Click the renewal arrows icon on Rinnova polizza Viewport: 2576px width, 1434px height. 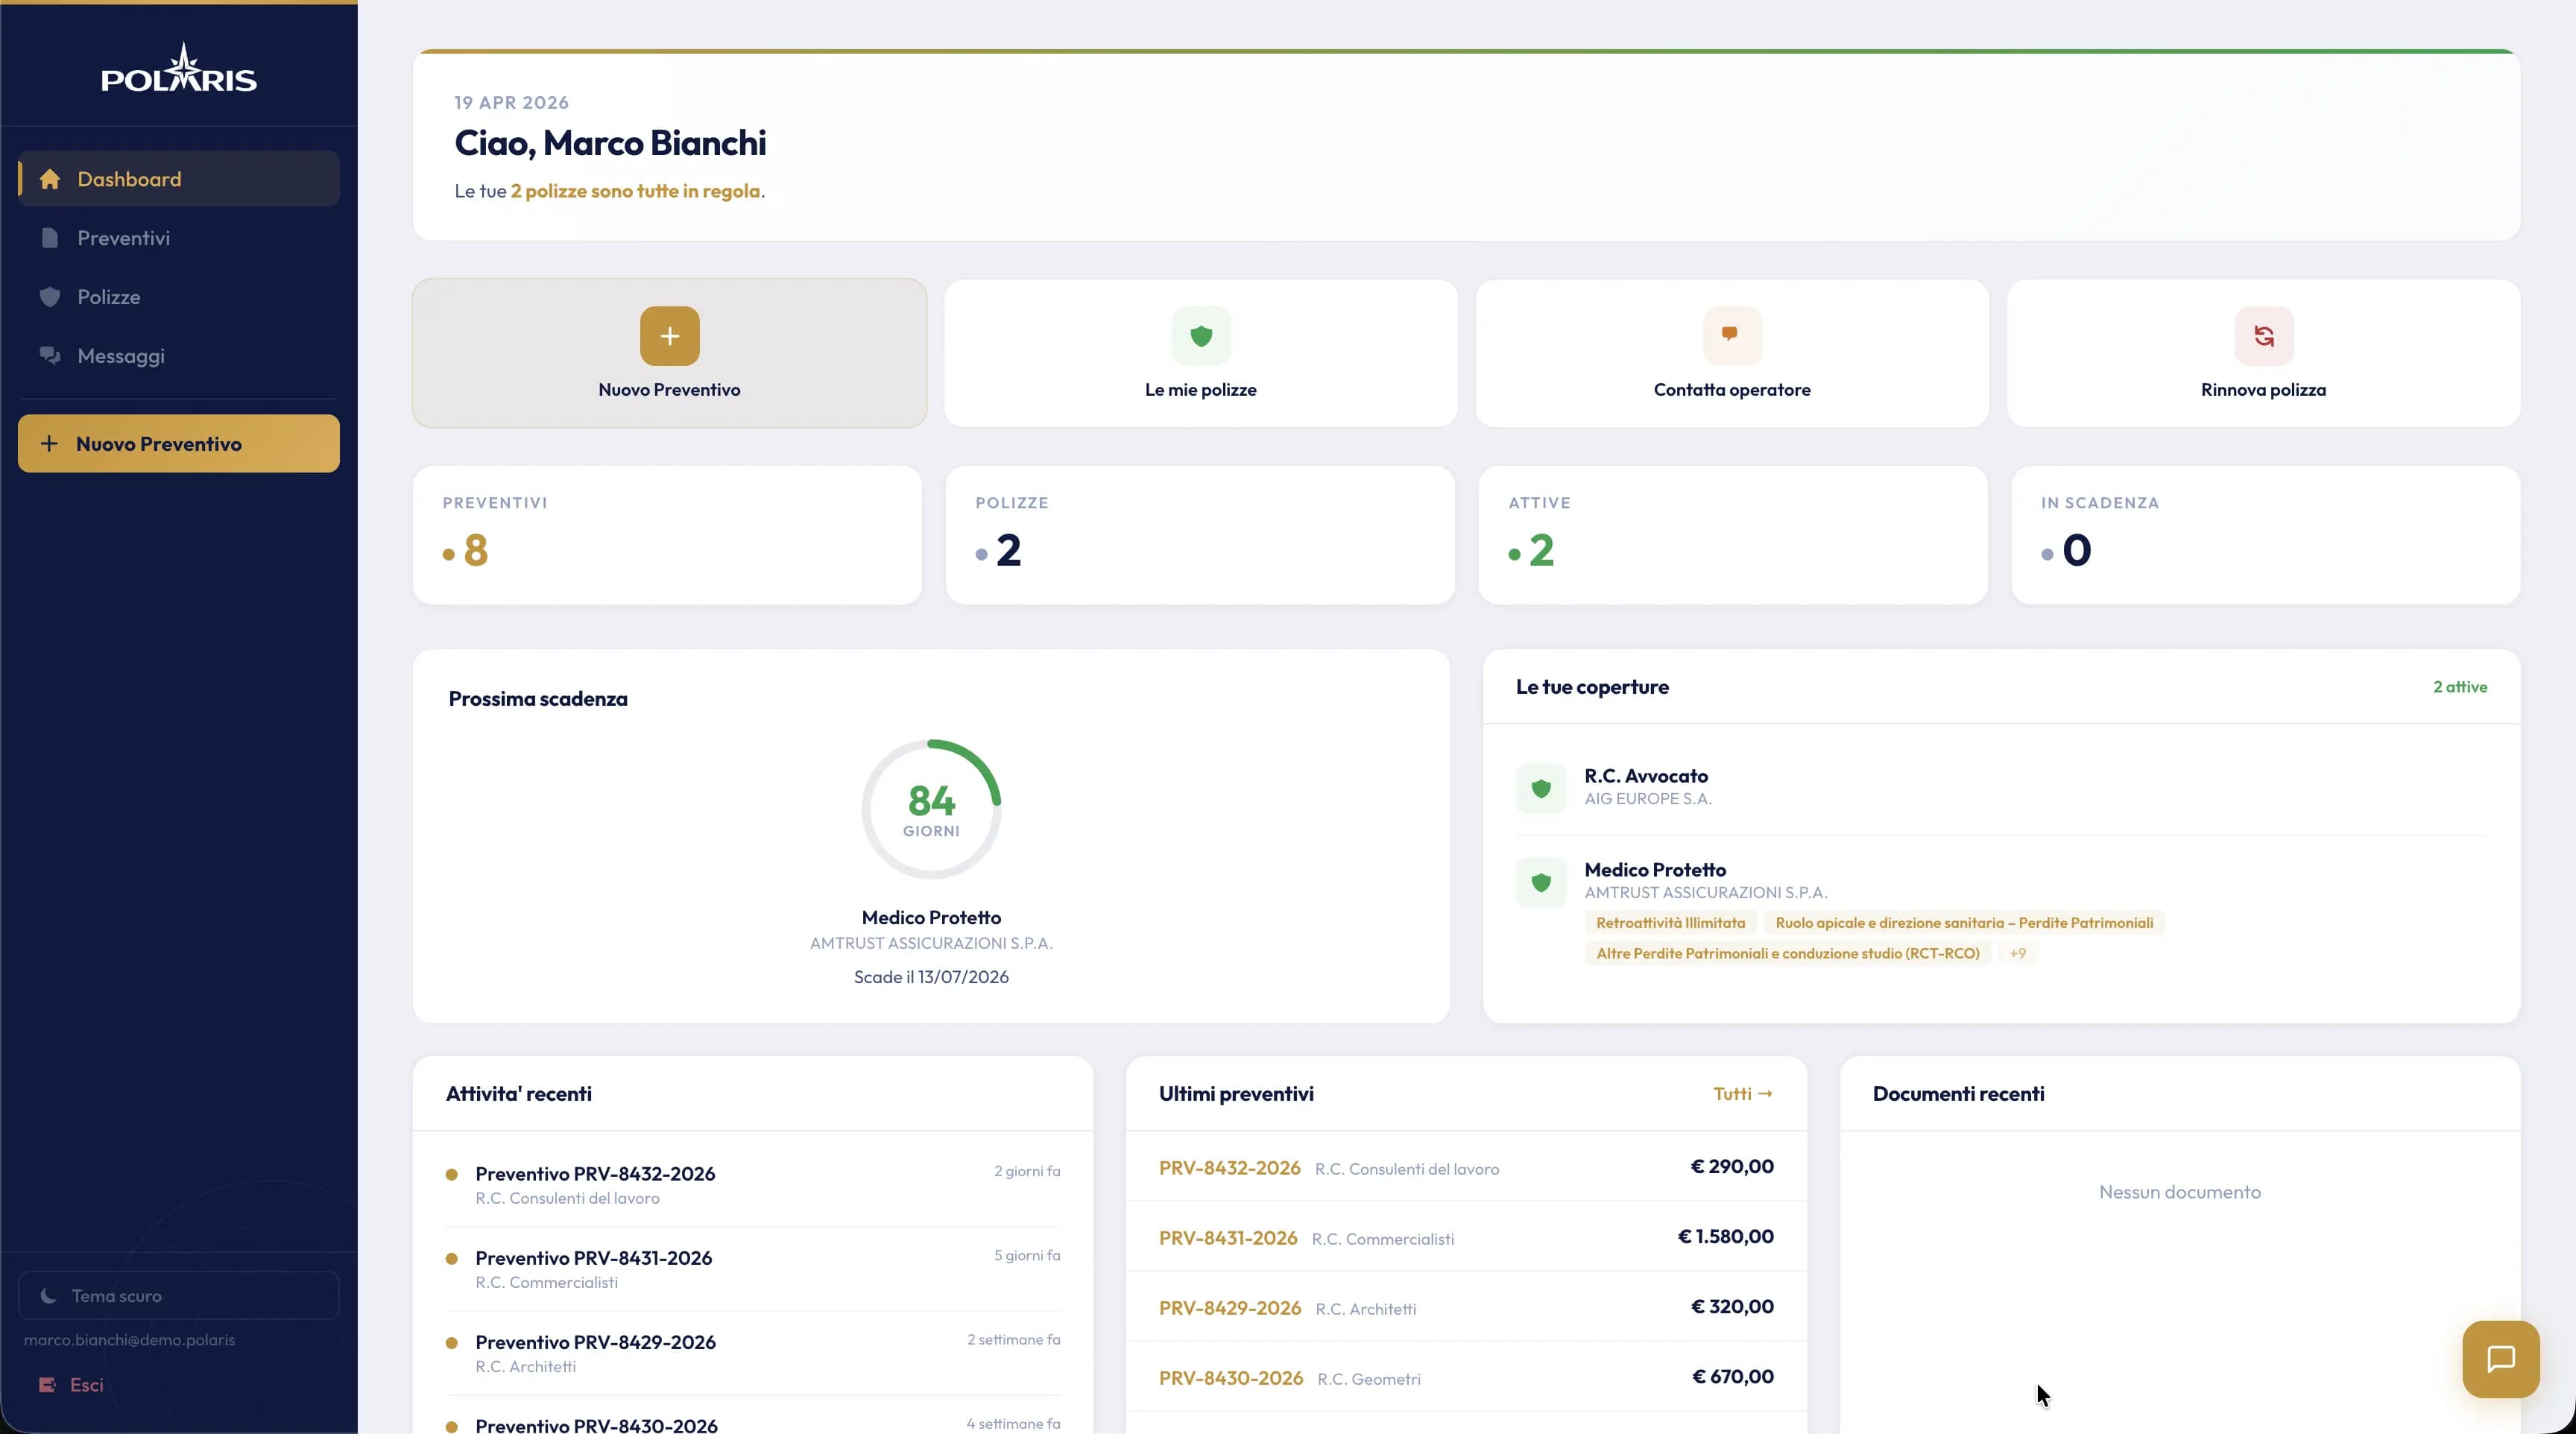(x=2263, y=336)
